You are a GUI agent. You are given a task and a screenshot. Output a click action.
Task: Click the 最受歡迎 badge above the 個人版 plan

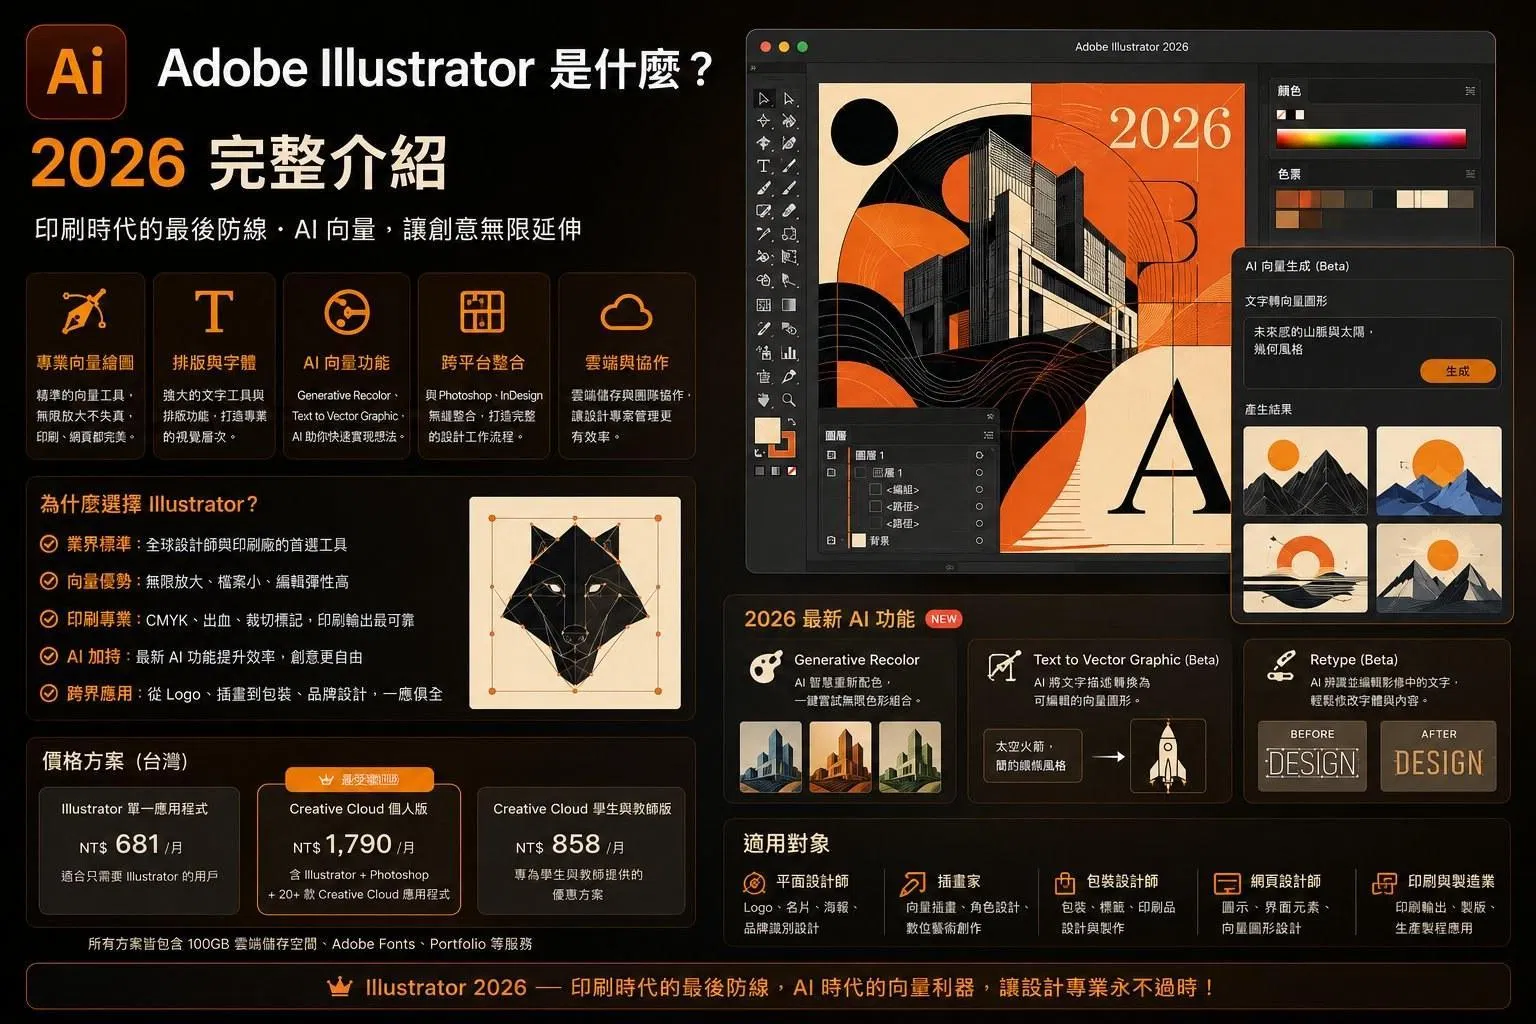click(359, 779)
